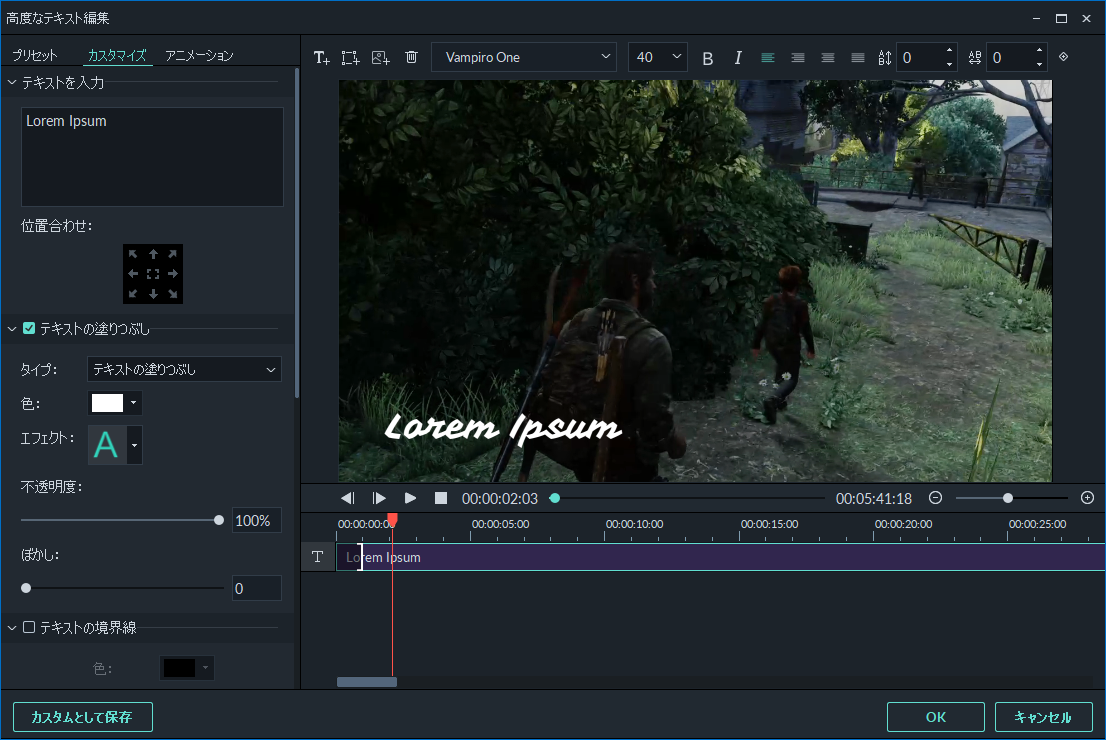Align text to bottom-left position

click(x=133, y=293)
